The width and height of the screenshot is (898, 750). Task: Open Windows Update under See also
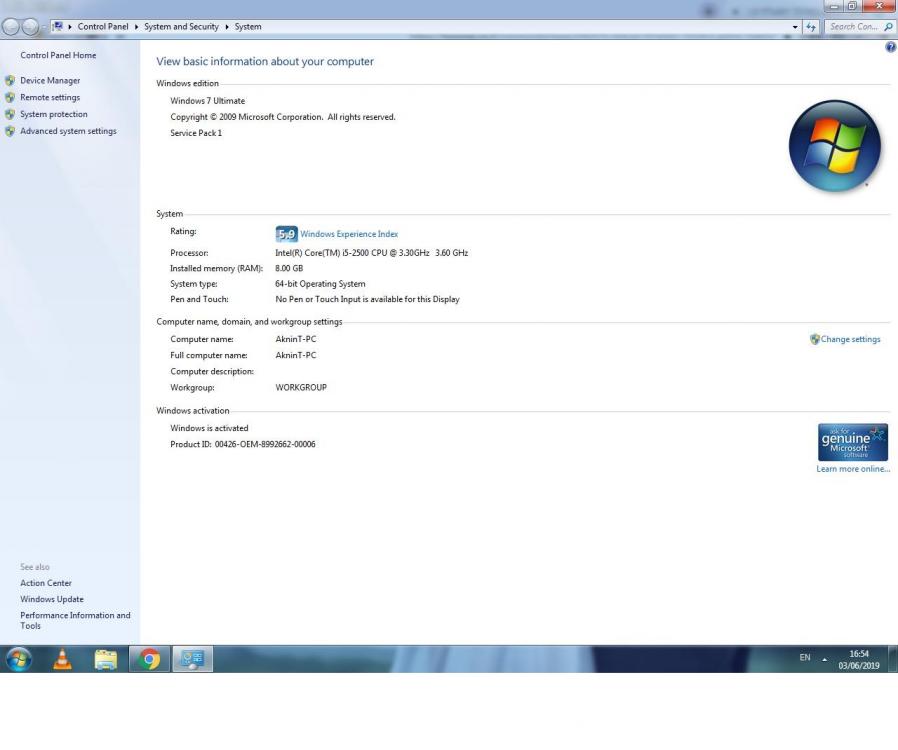52,599
